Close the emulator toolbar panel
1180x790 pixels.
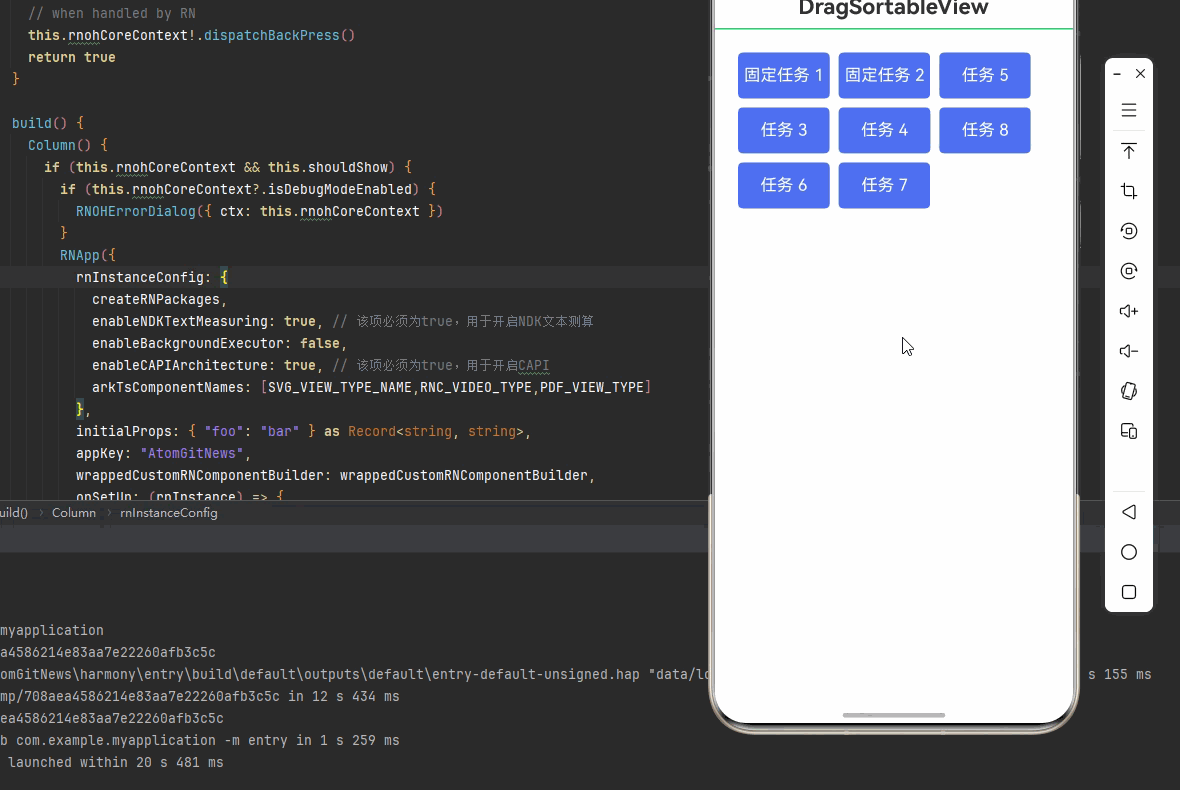pyautogui.click(x=1140, y=74)
